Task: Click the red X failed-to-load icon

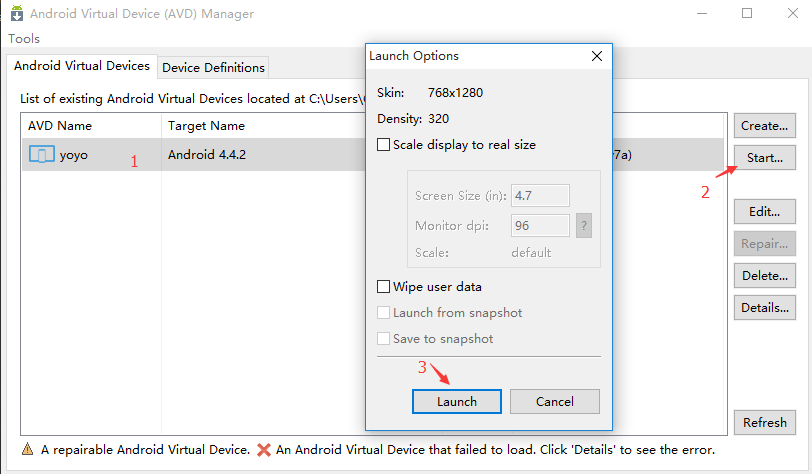Action: coord(264,450)
